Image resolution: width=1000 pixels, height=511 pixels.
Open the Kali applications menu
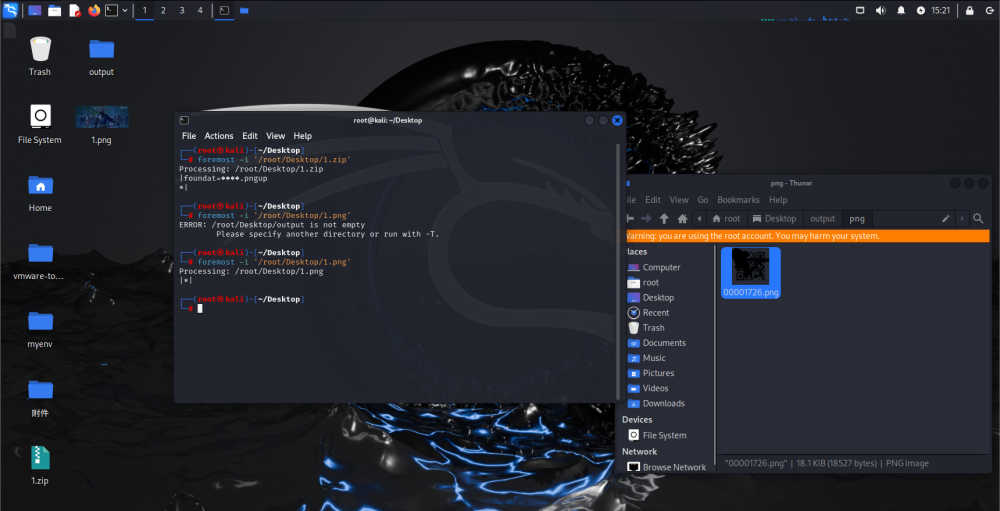pos(10,10)
